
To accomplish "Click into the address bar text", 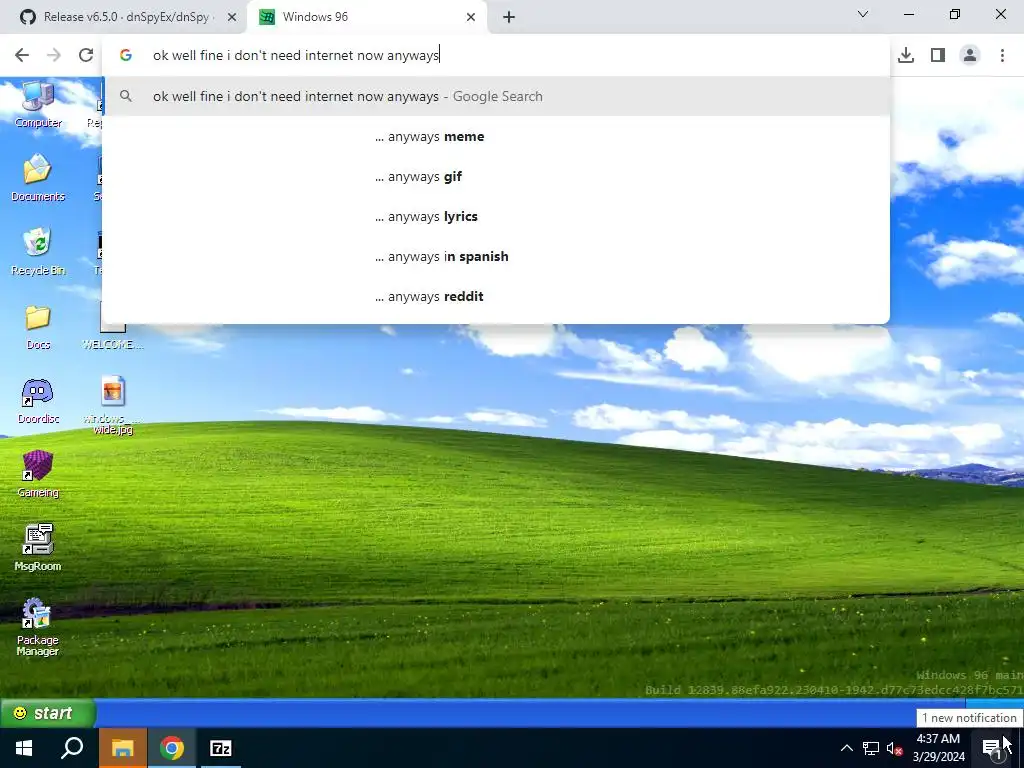I will (x=296, y=55).
